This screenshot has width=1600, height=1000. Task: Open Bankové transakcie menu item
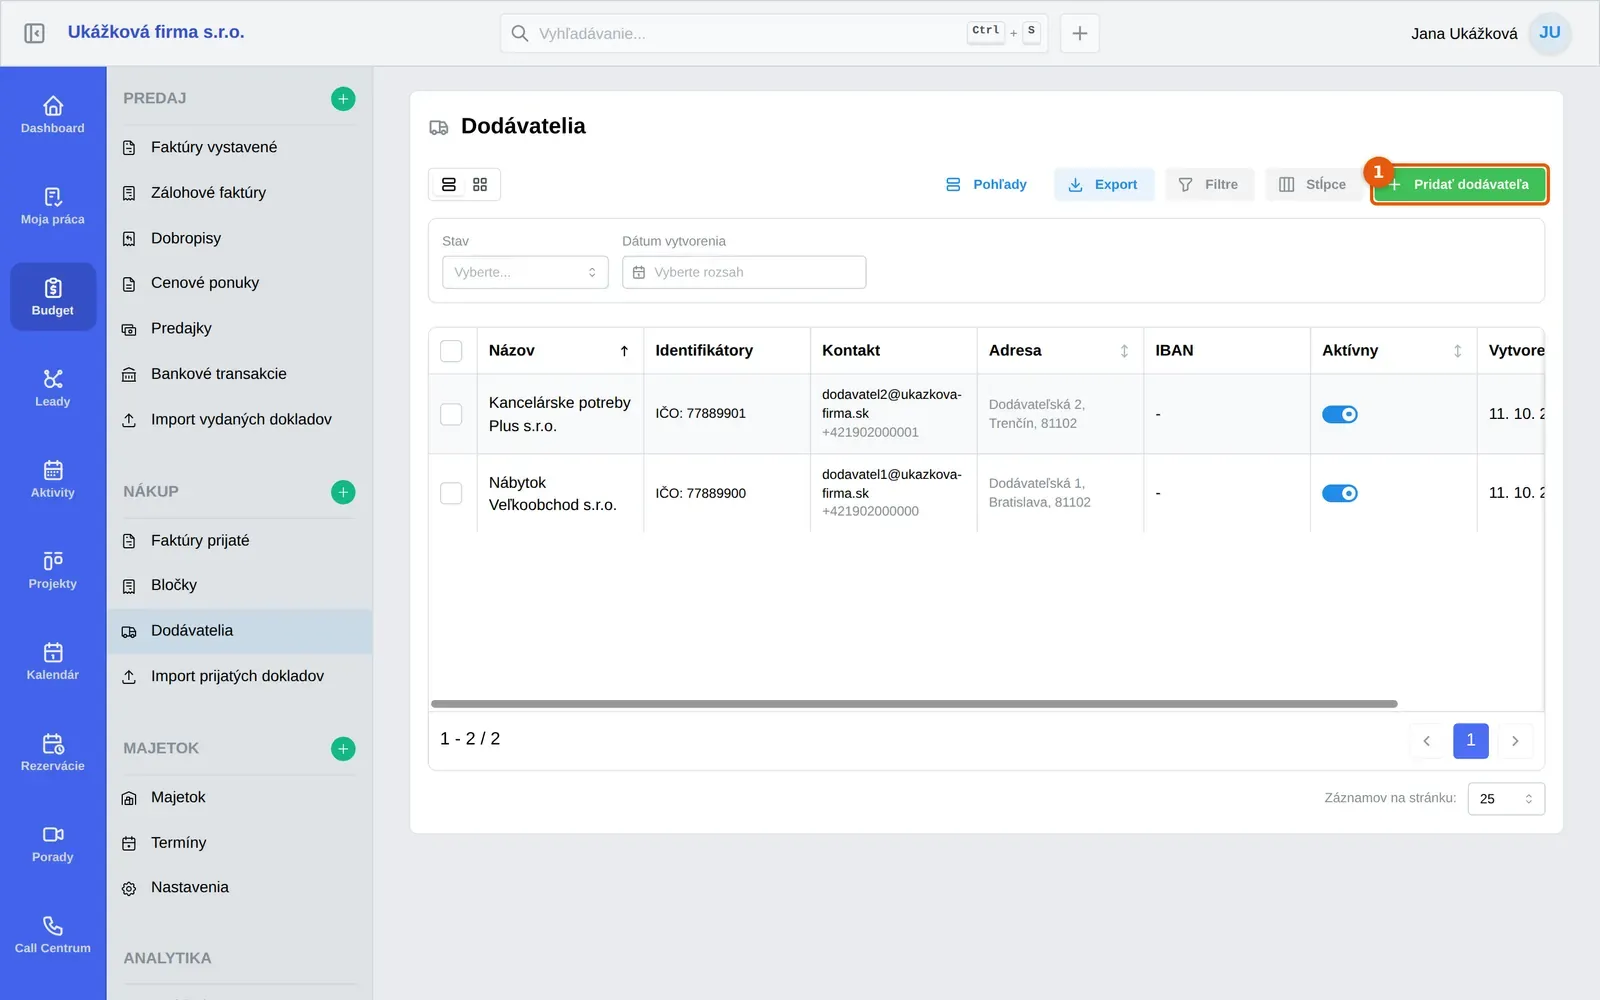point(239,374)
